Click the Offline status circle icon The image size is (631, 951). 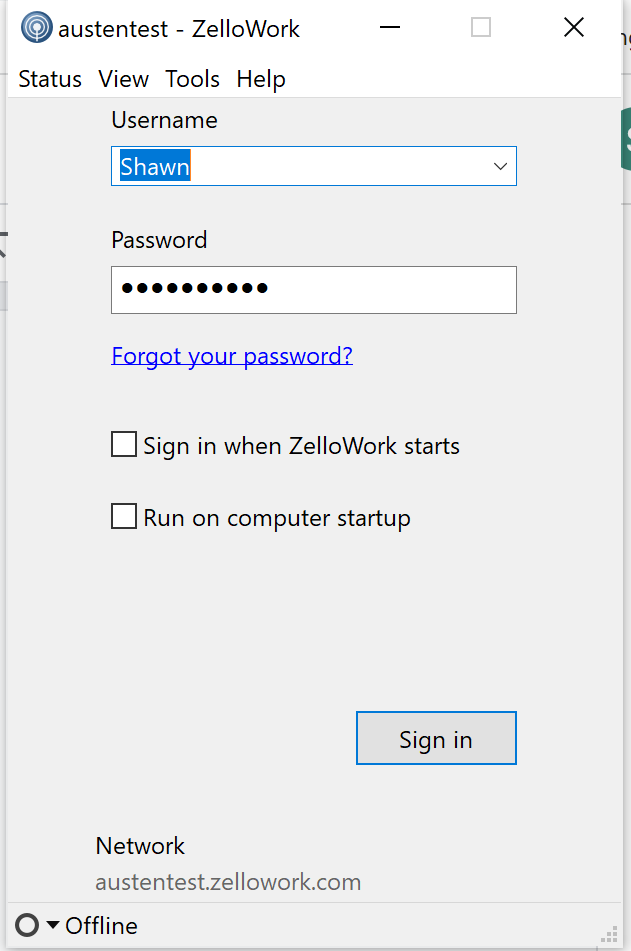[27, 925]
